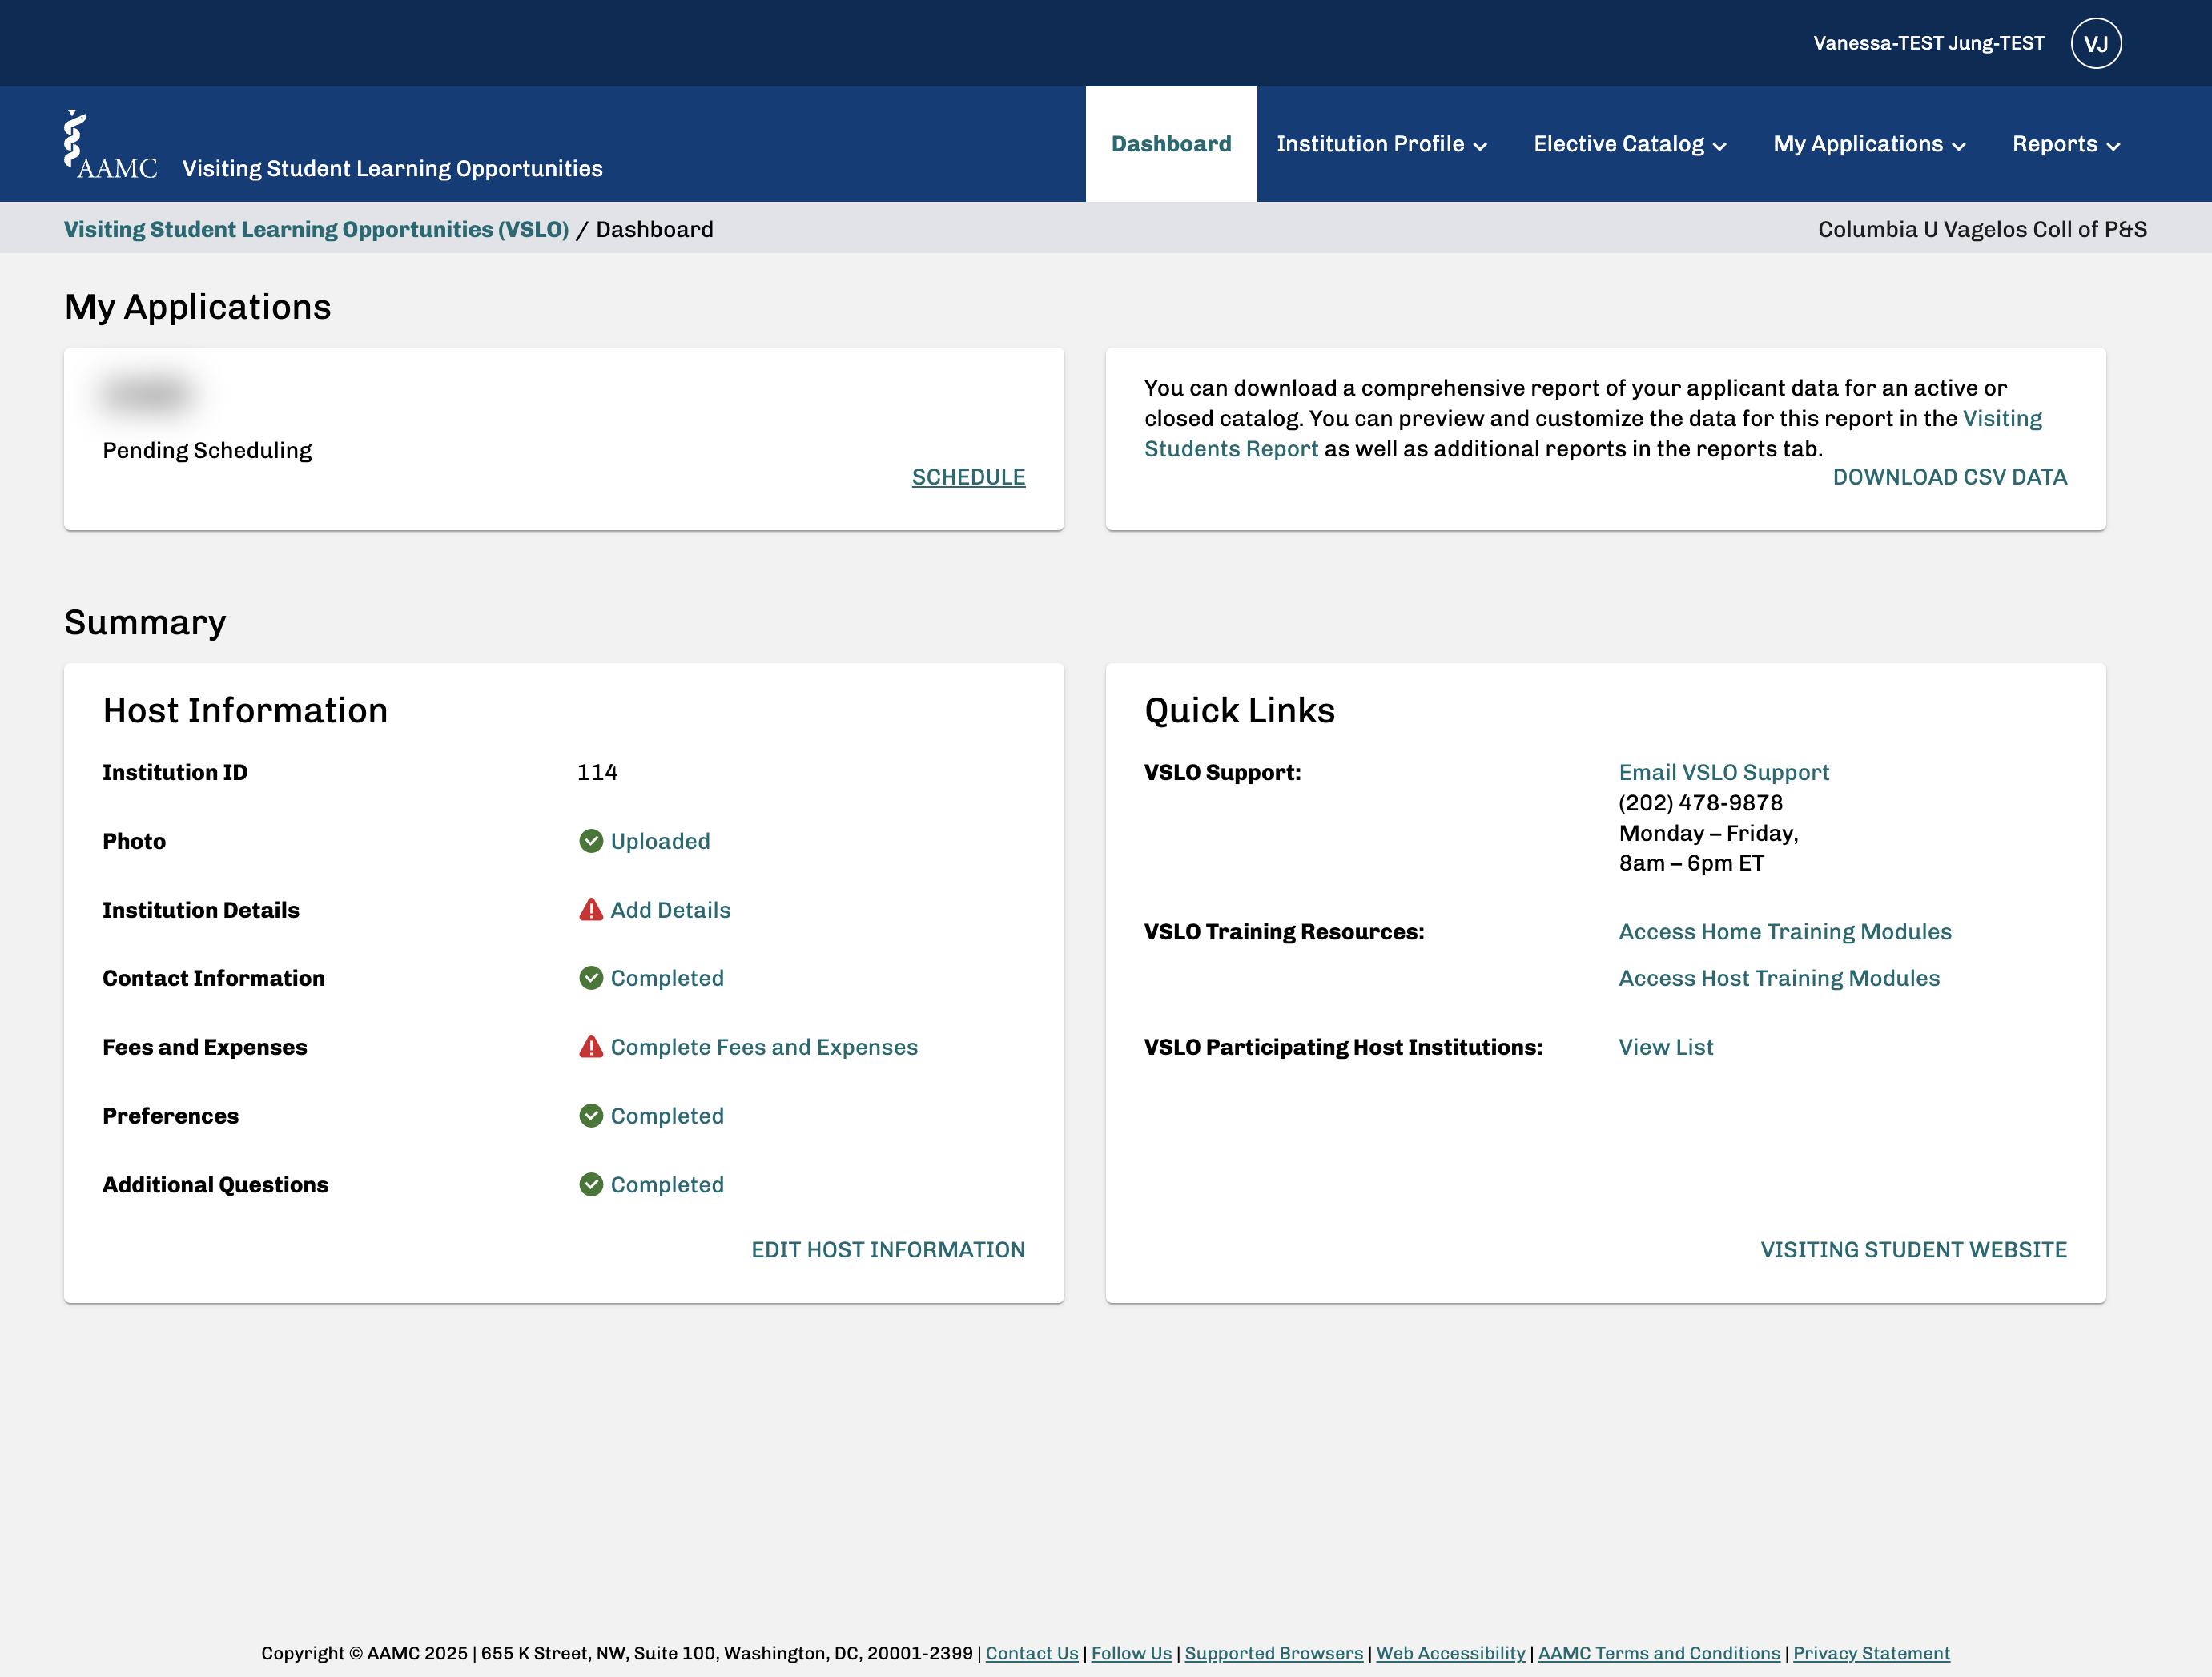Viewport: 2212px width, 1677px height.
Task: Click VISITING STUDENT WEBSITE
Action: click(x=1913, y=1250)
